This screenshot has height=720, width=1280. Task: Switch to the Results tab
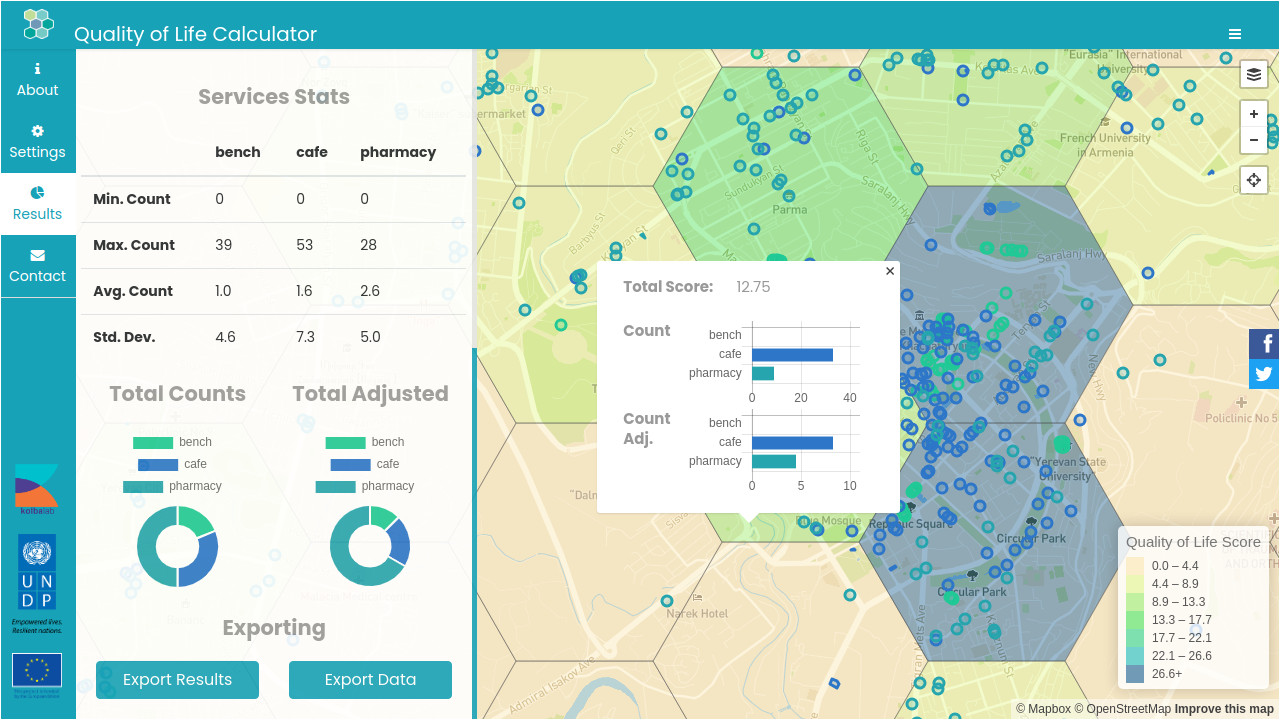coord(38,204)
